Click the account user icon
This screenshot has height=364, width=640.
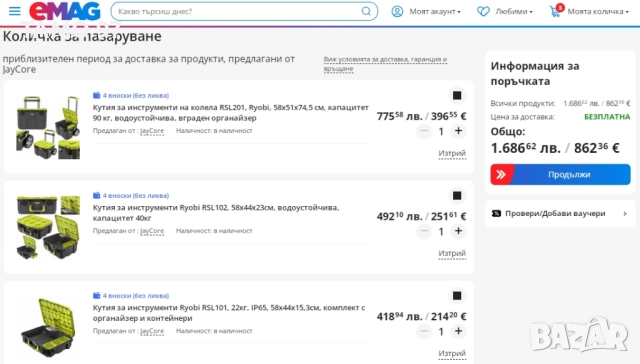pyautogui.click(x=397, y=11)
